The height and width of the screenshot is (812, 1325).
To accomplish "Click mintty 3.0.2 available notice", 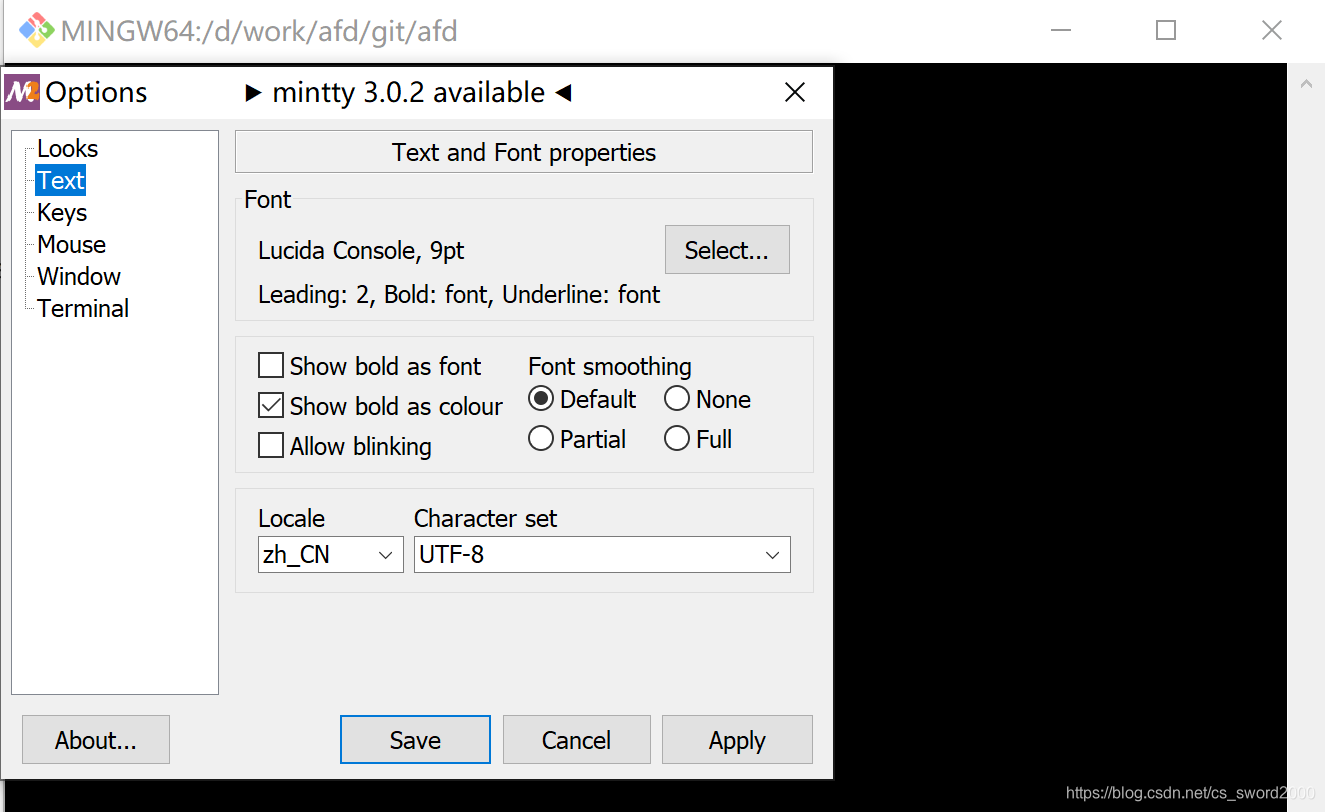I will point(408,93).
